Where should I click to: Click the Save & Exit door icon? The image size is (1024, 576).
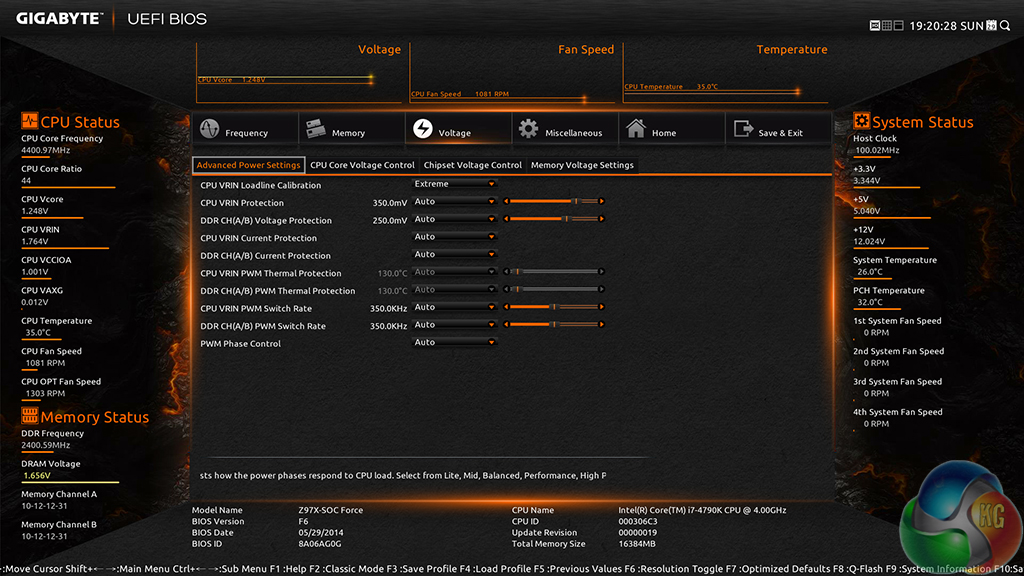tap(742, 130)
